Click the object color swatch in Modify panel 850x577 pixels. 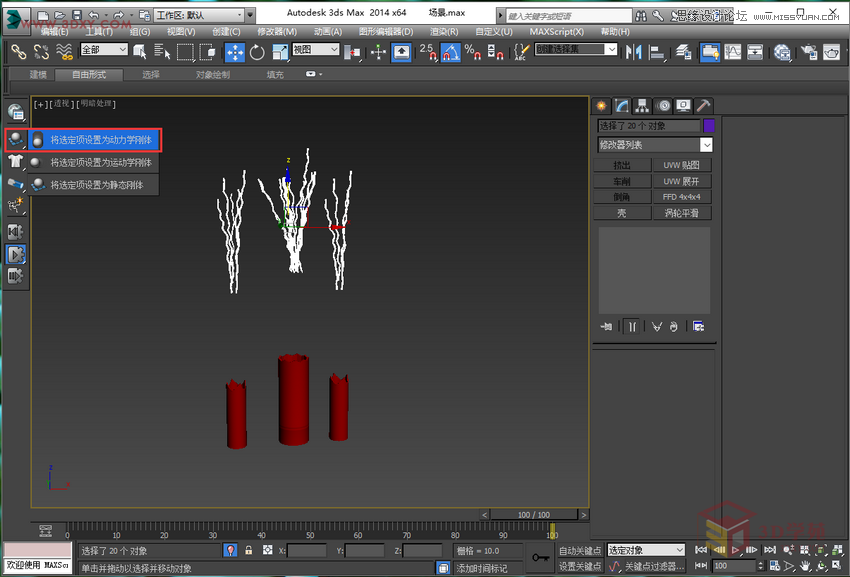coord(709,126)
